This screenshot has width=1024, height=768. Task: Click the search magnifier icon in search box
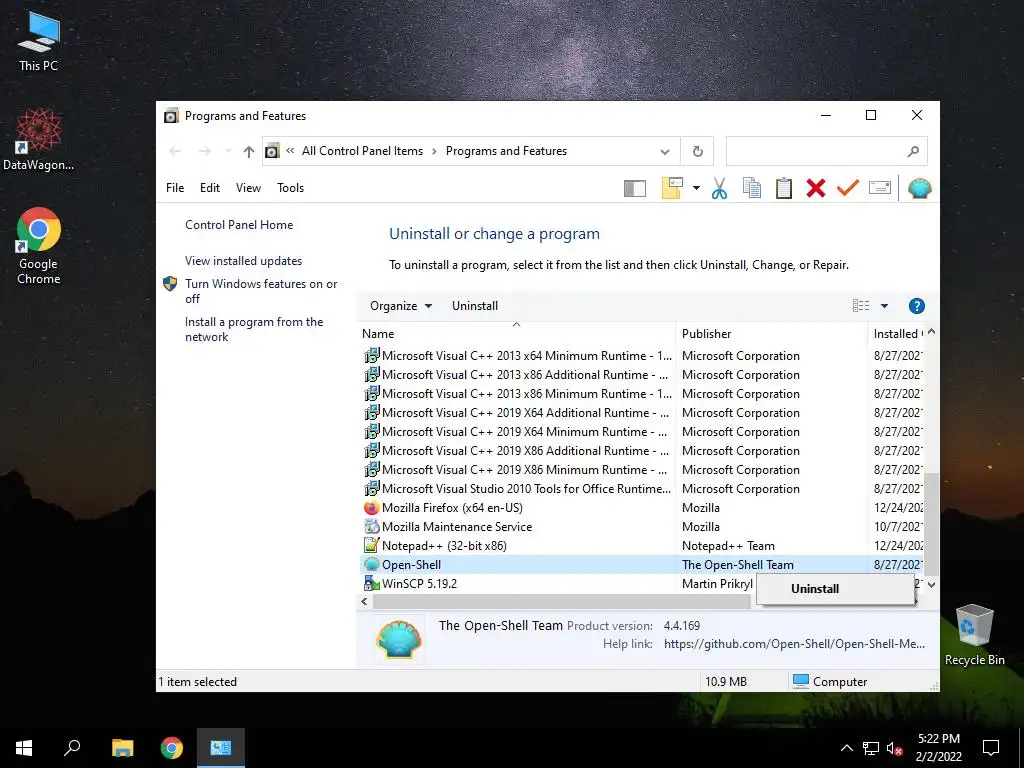[x=913, y=152]
